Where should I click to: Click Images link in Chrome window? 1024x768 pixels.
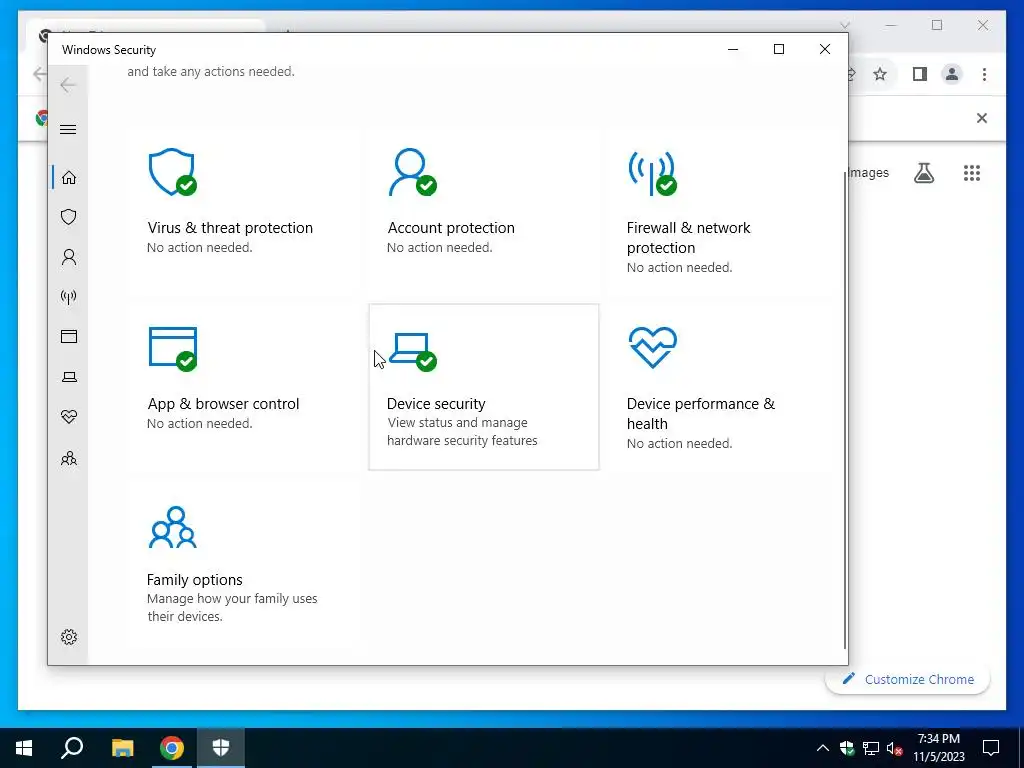pyautogui.click(x=869, y=173)
